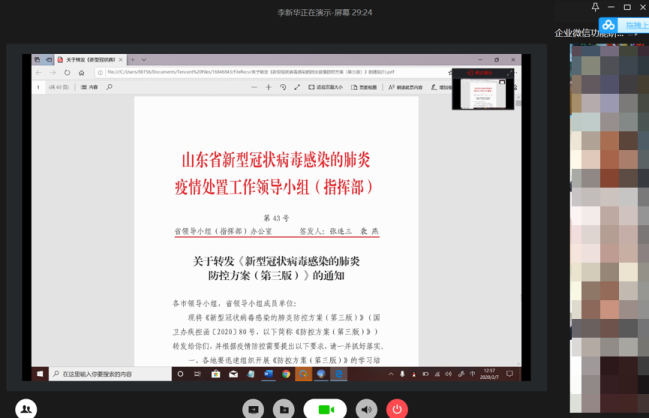Image resolution: width=649 pixels, height=418 pixels.
Task: Click the PDF rotate icon in the toolbar
Action: [283, 88]
